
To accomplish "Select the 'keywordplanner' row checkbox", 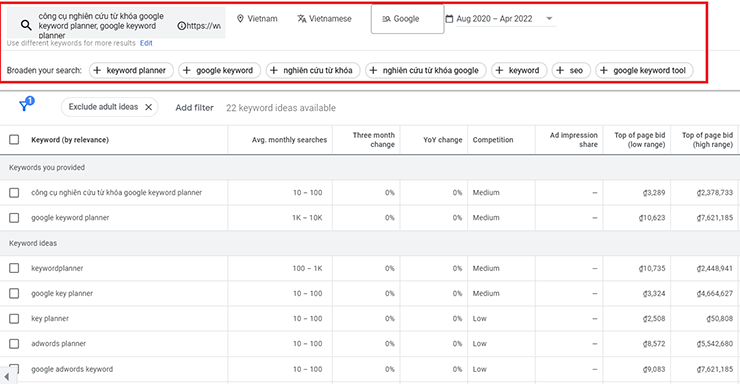I will (x=14, y=268).
